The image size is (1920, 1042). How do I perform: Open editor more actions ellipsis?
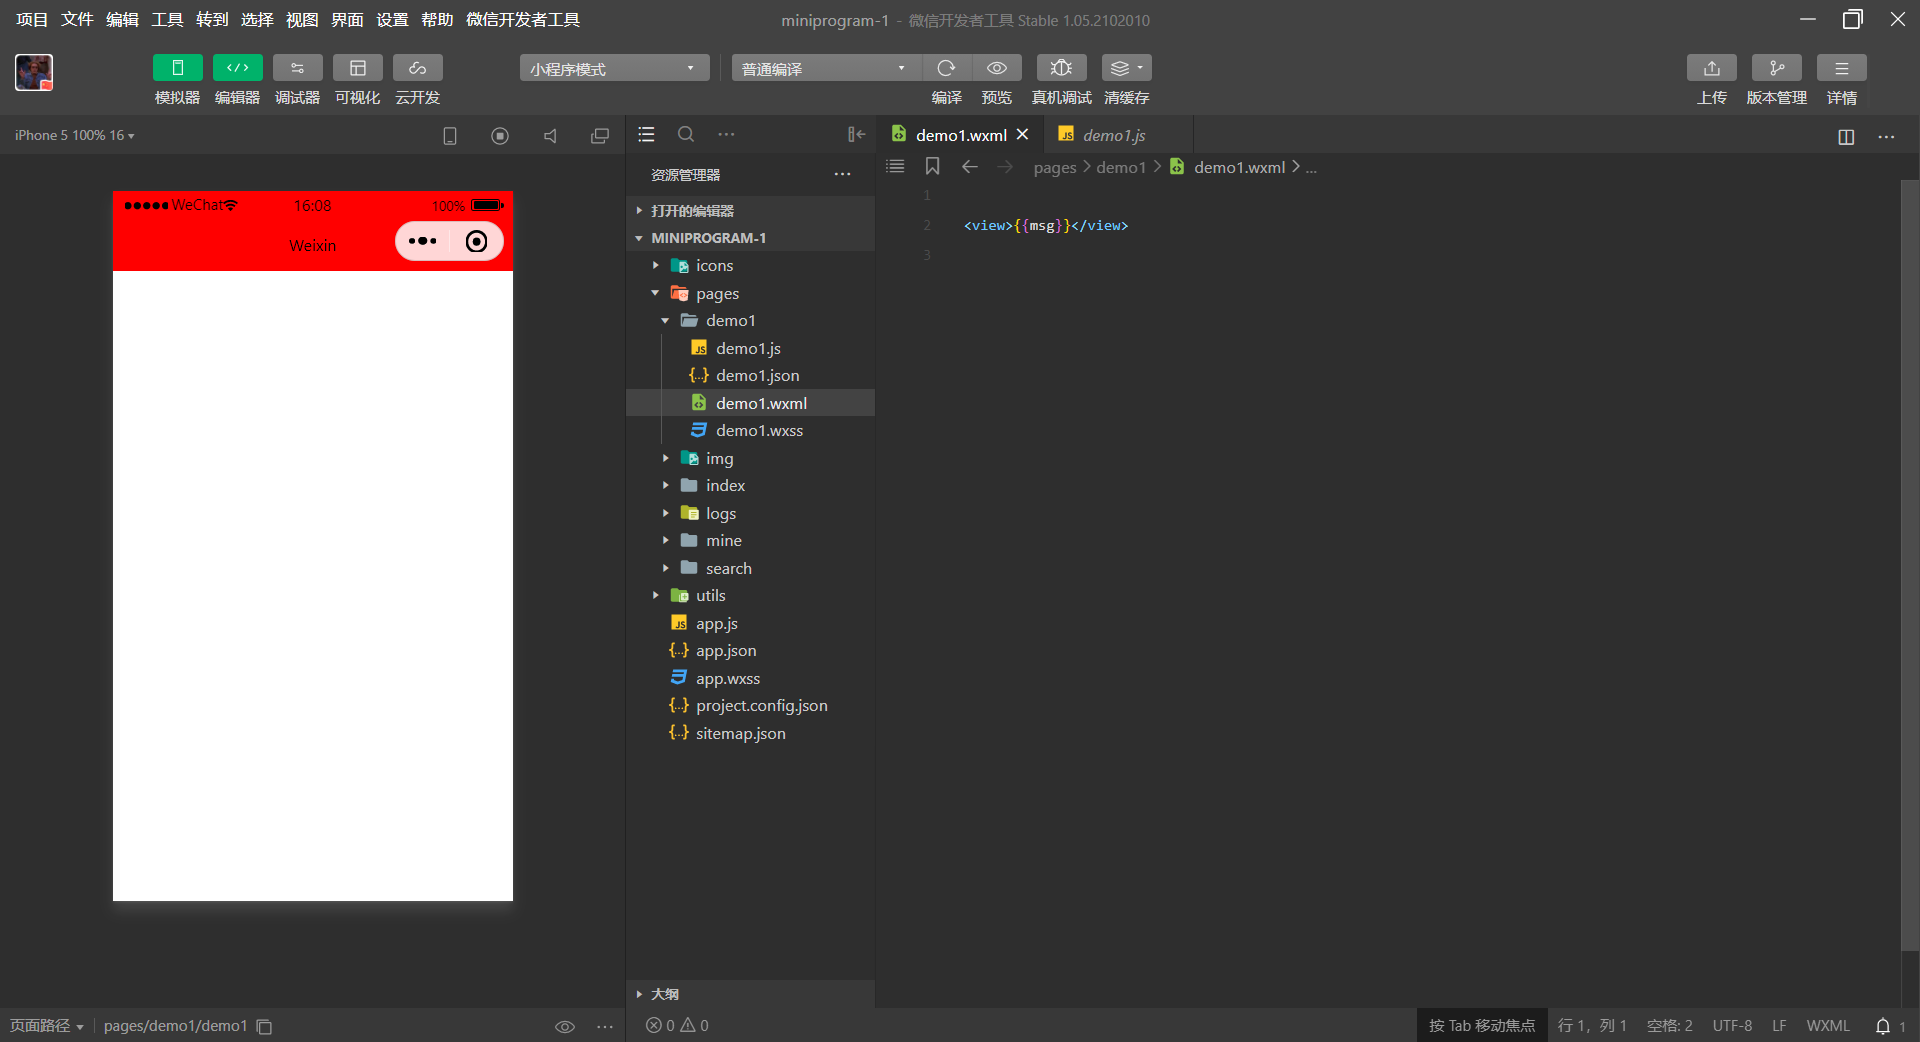point(1886,137)
